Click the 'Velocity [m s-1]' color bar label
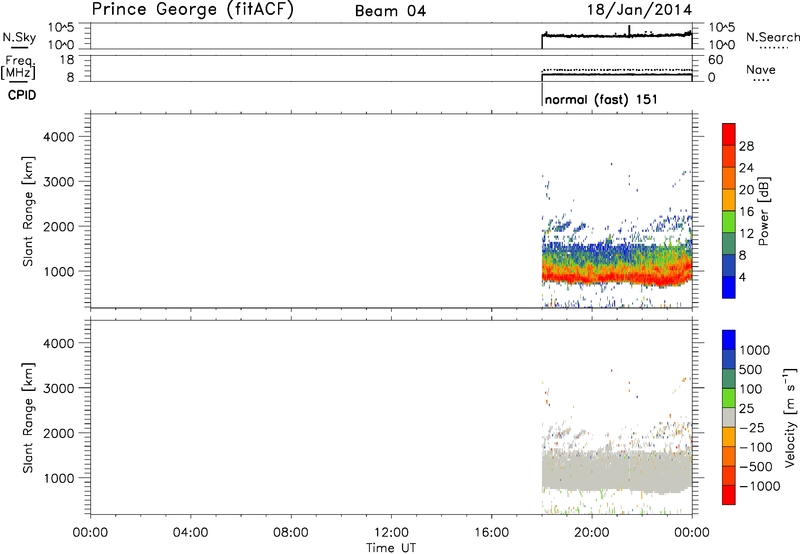The width and height of the screenshot is (800, 554). (790, 417)
